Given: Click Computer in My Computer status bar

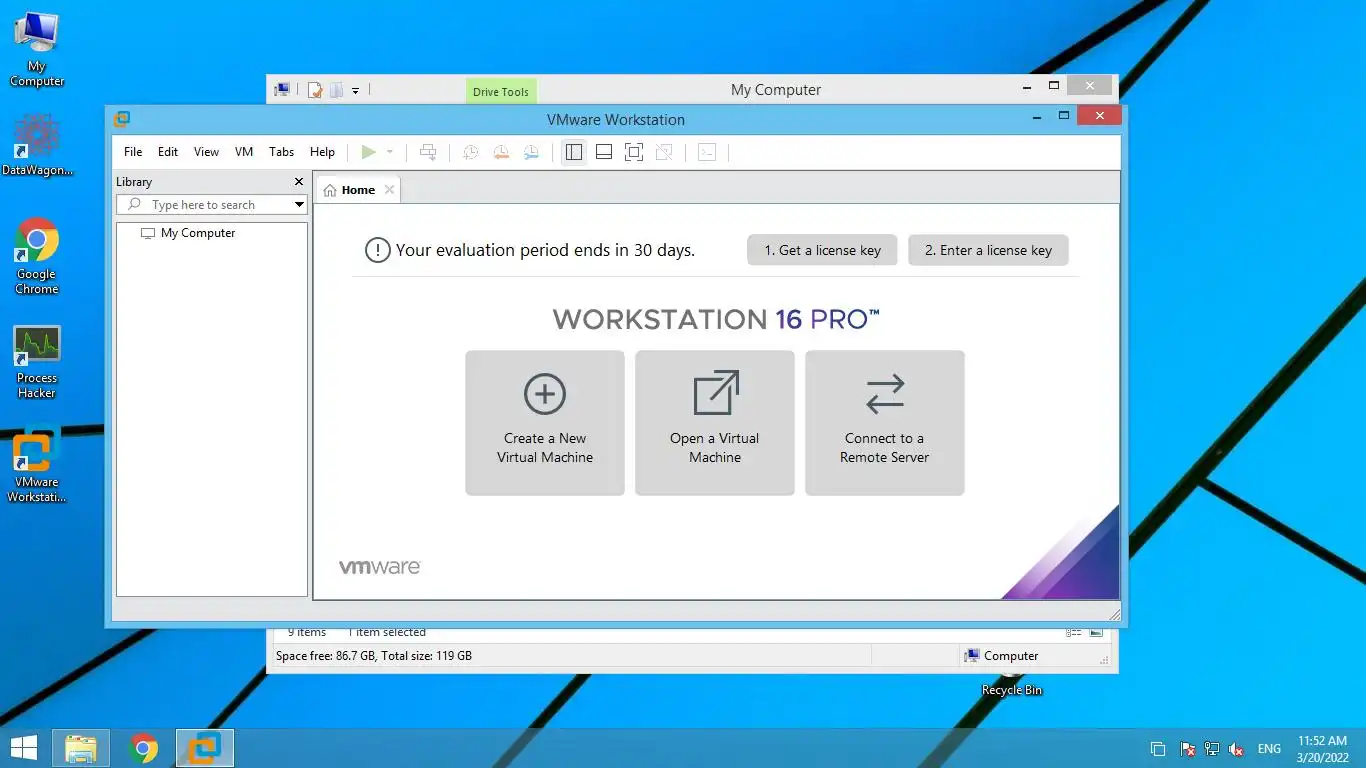Looking at the screenshot, I should pos(1001,656).
